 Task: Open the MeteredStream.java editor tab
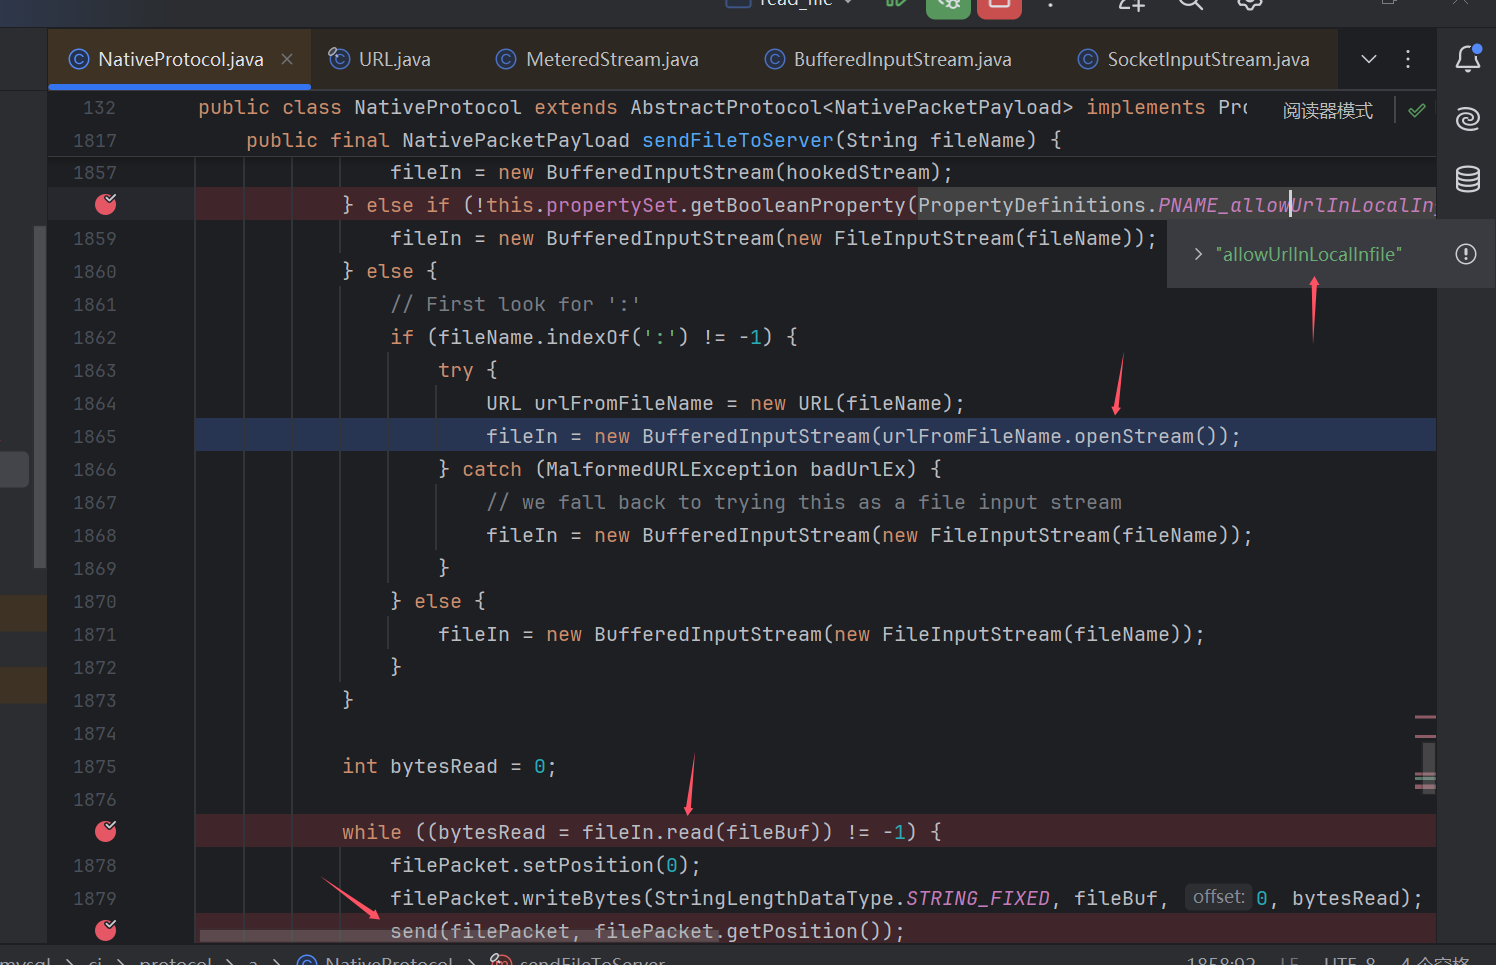pos(597,59)
